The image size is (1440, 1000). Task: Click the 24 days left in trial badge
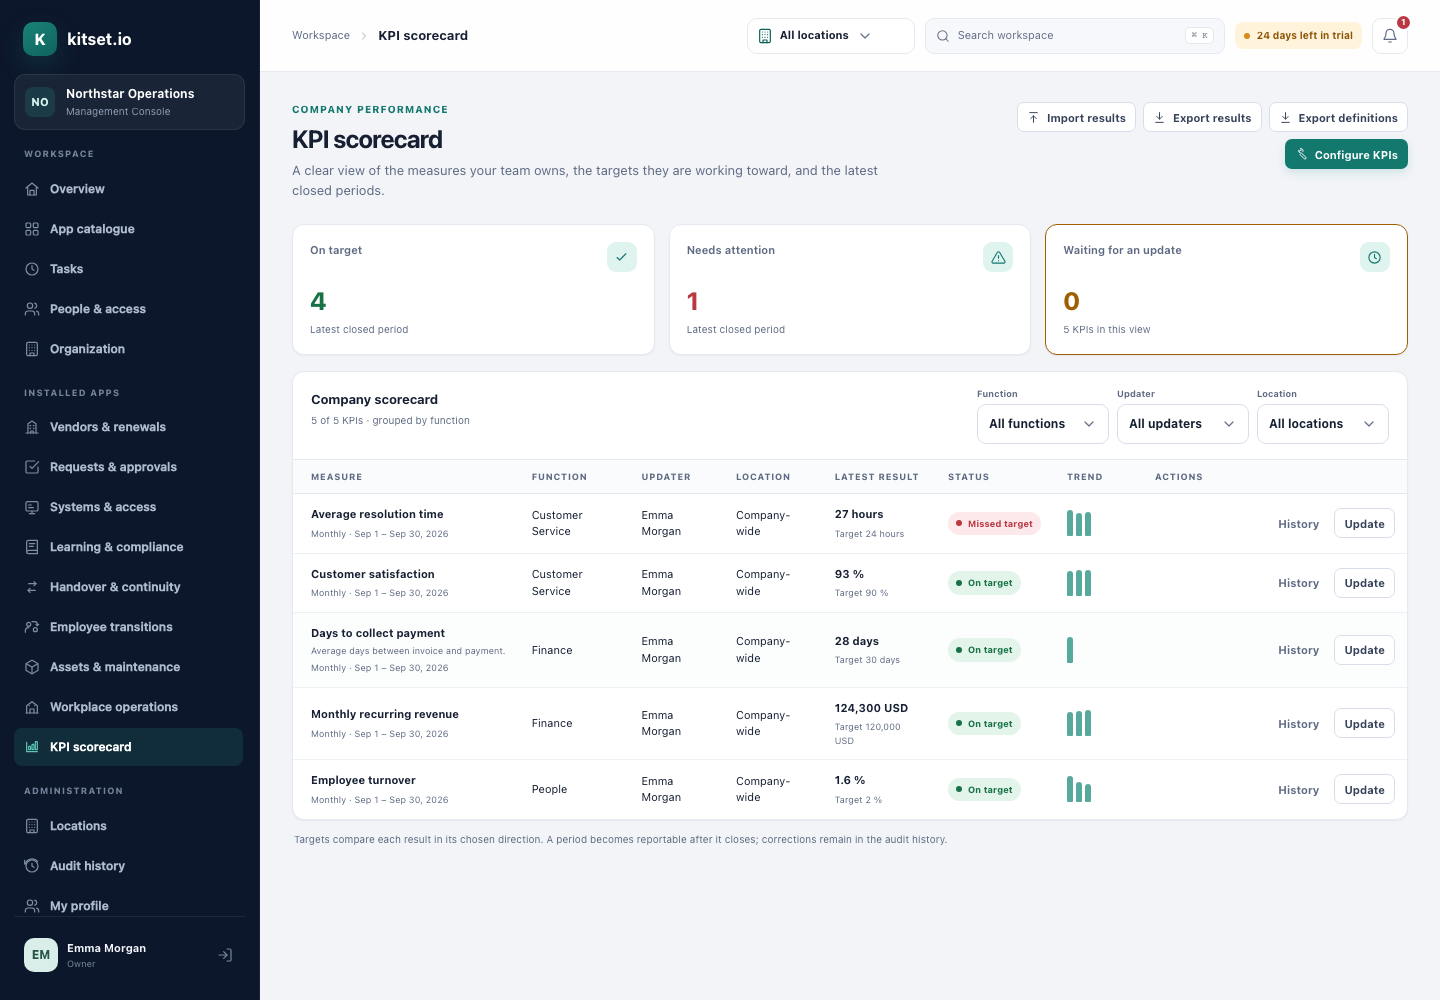pyautogui.click(x=1298, y=36)
